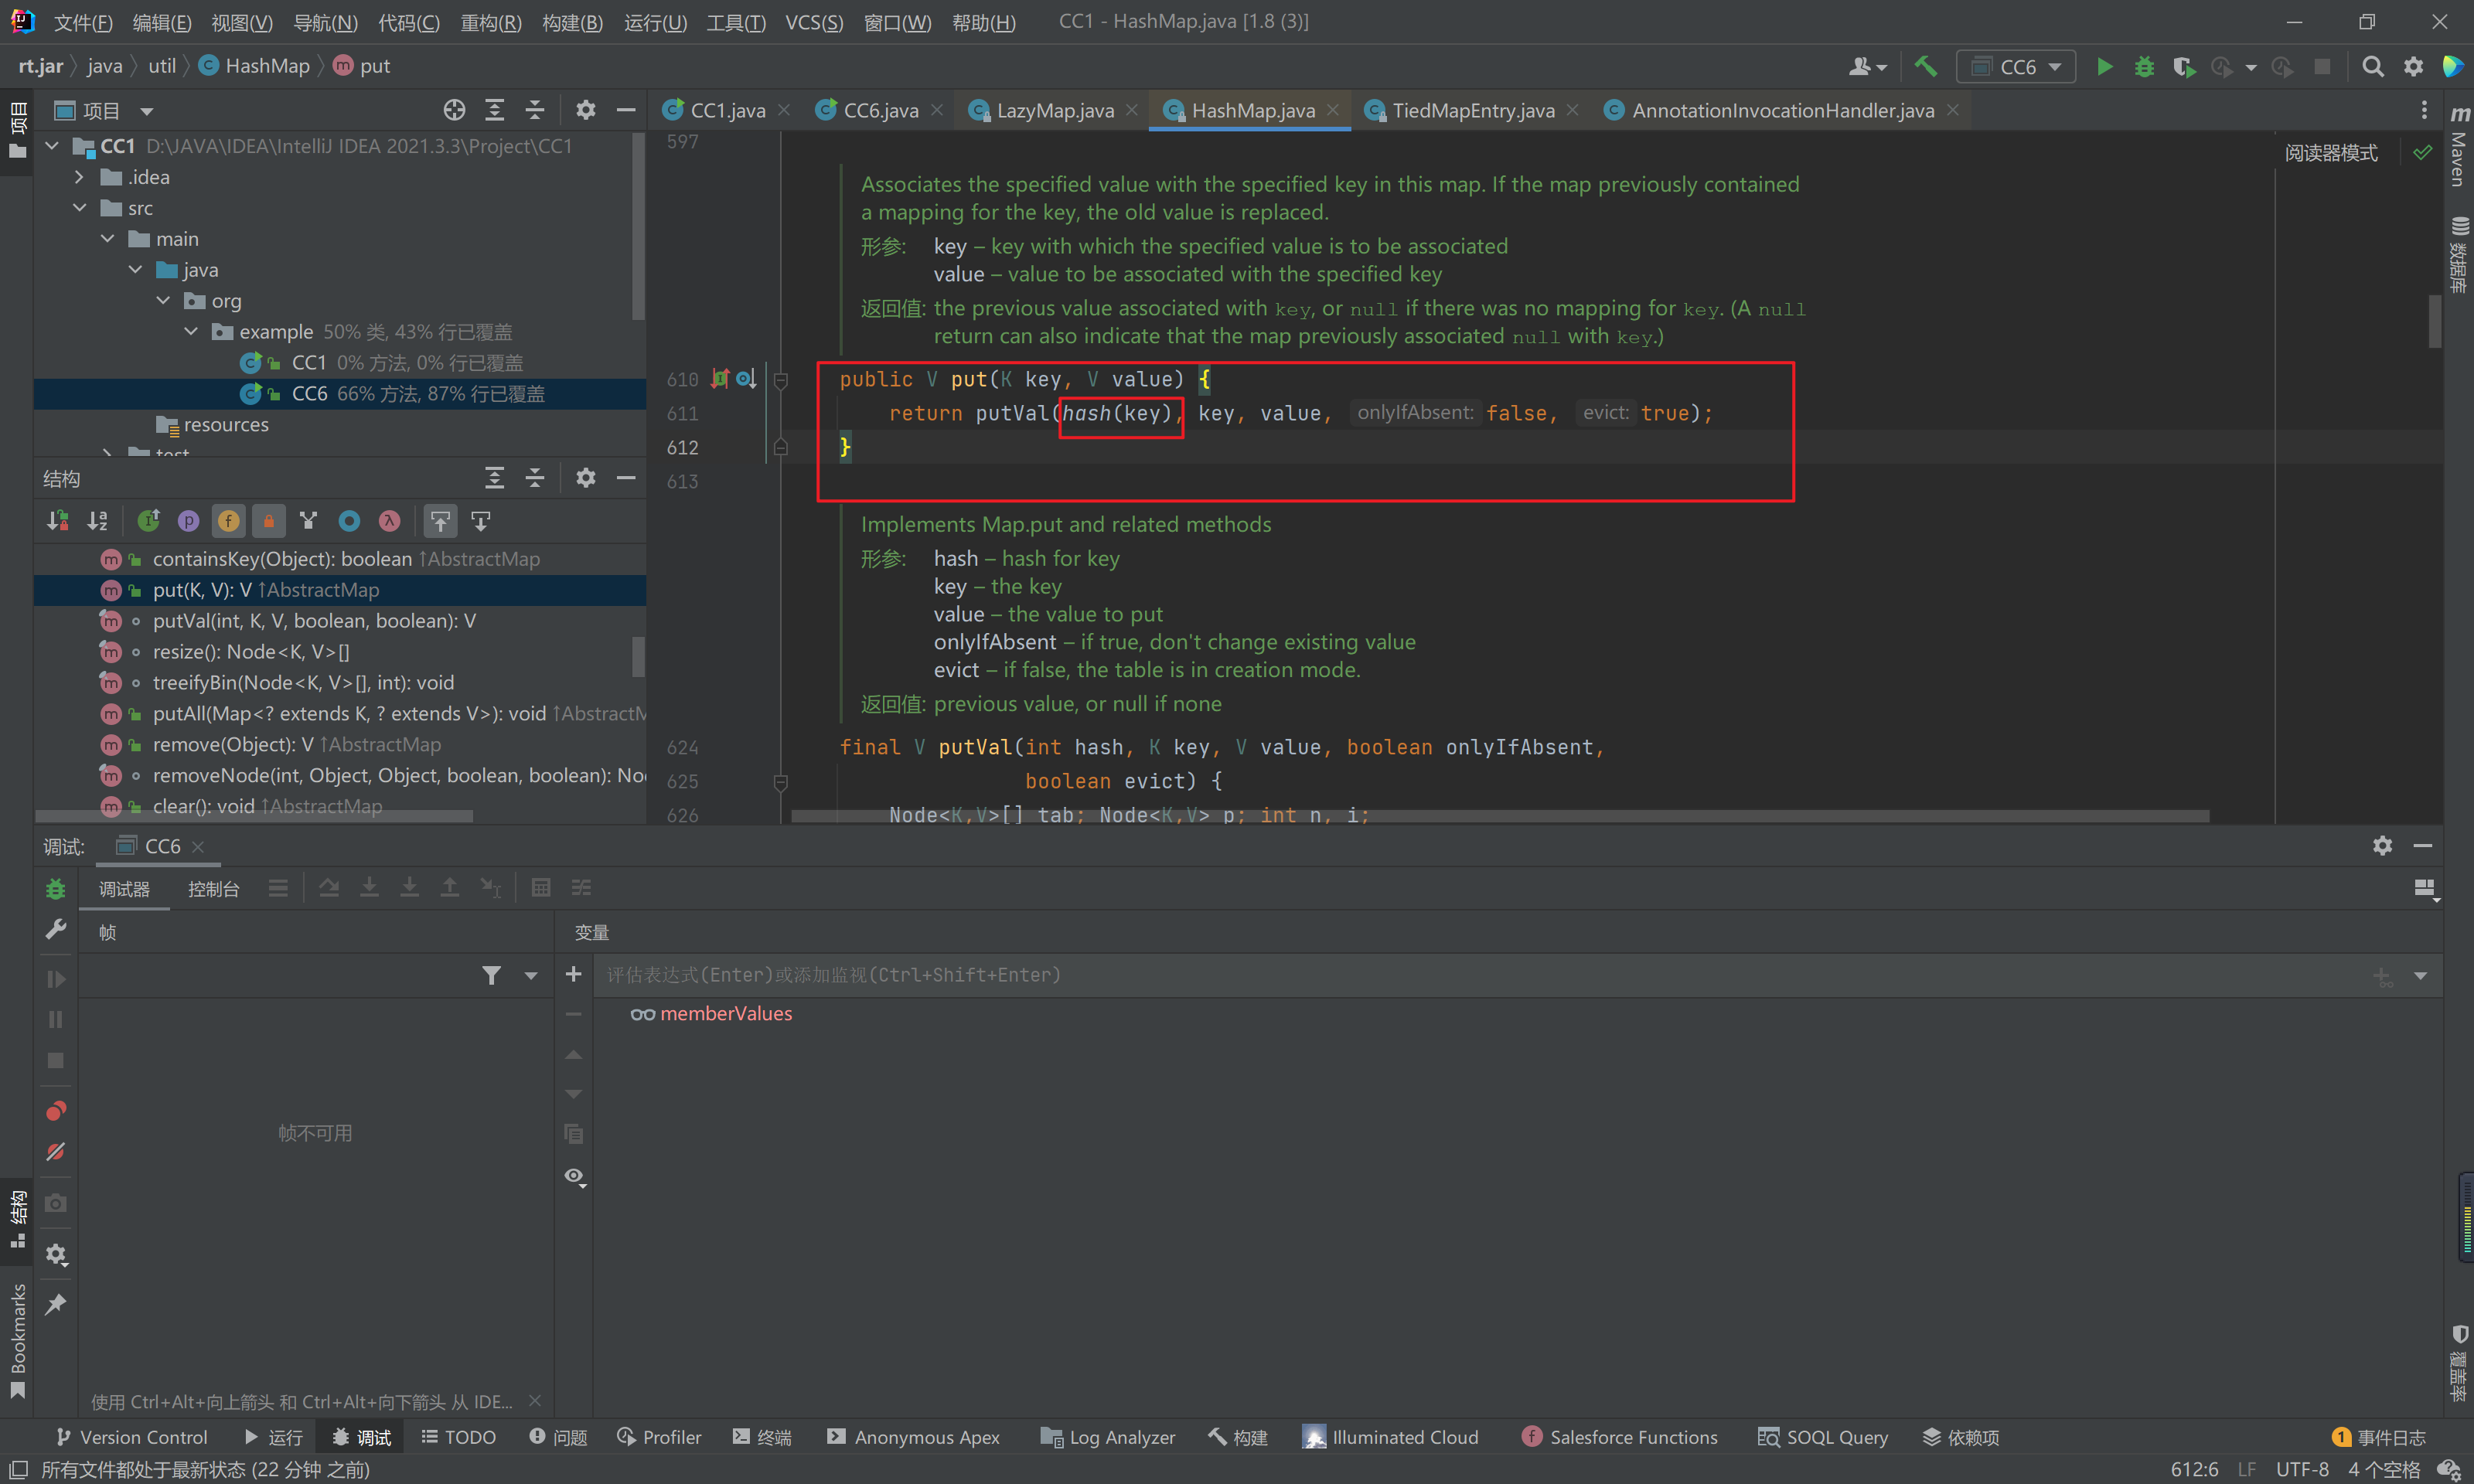The image size is (2474, 1484).
Task: Open the 重构(R) menu
Action: [490, 22]
